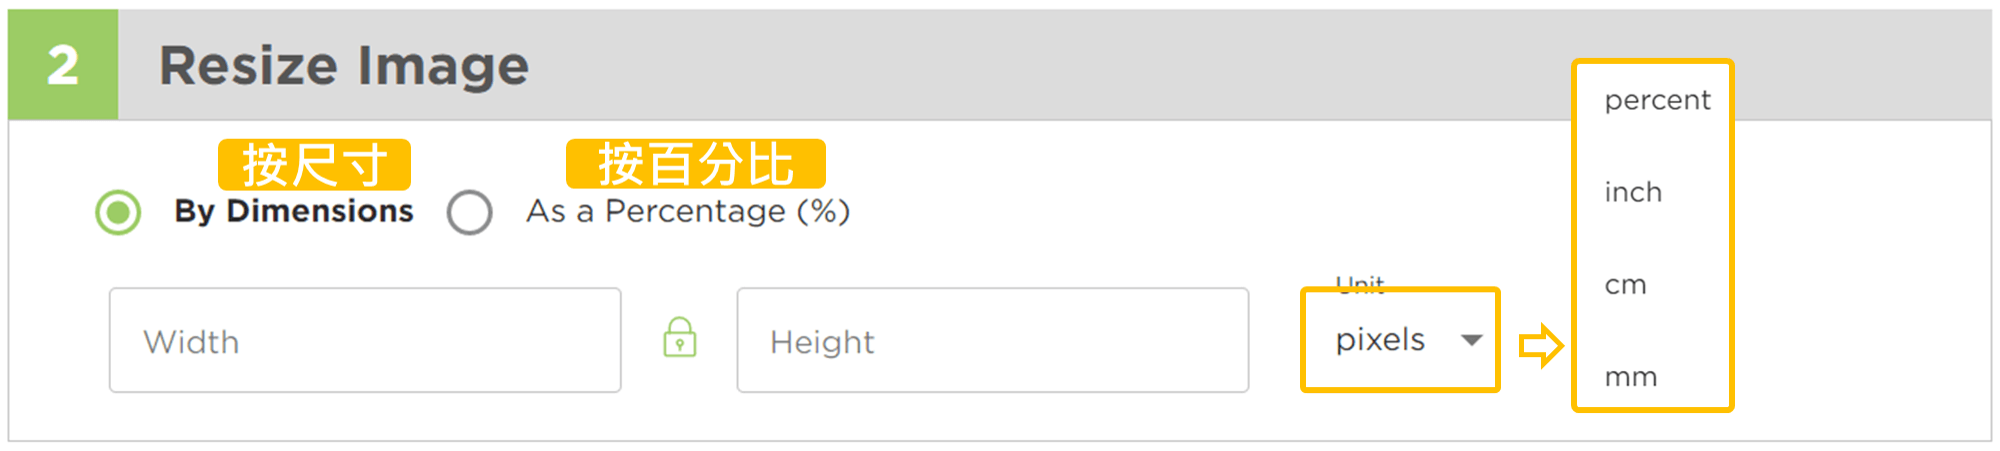The image size is (2000, 451).
Task: Click the pixels text in unit selector
Action: tap(1380, 340)
